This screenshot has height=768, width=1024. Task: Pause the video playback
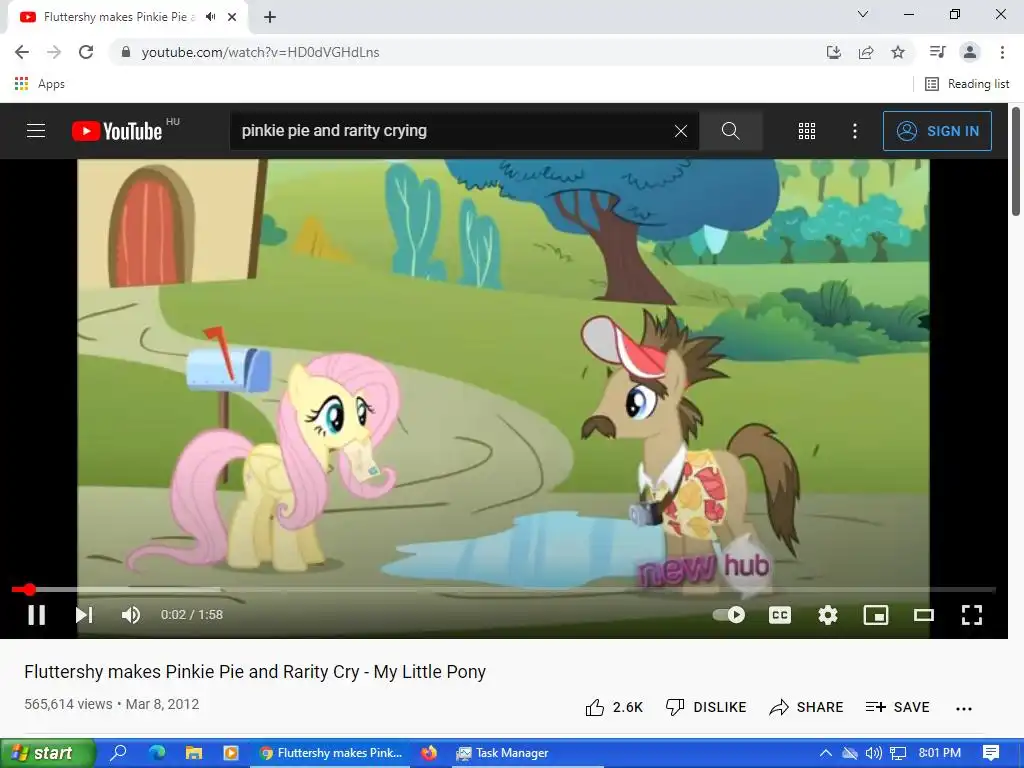point(37,615)
